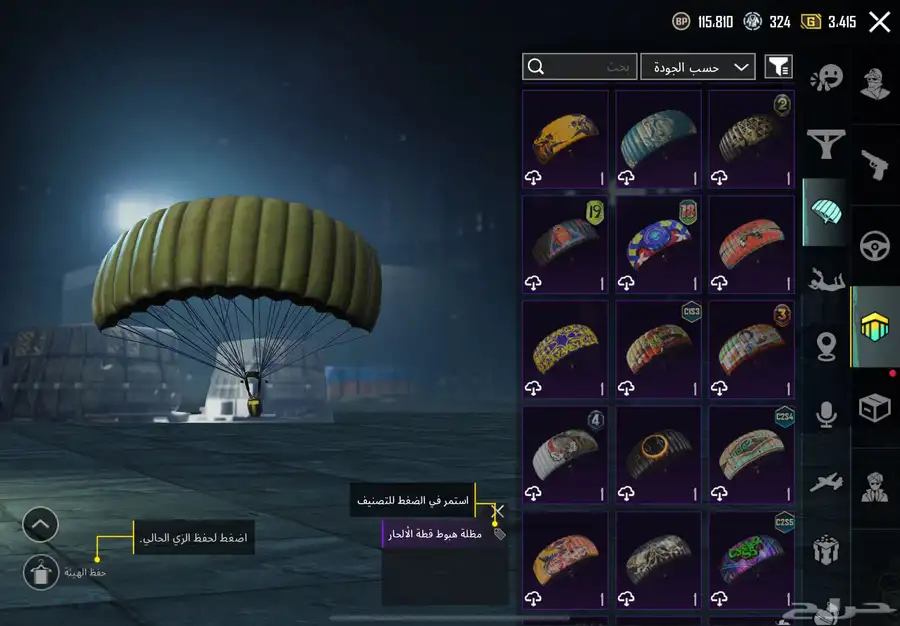Choose the parachute with the 19 badge
The image size is (900, 626).
pos(565,244)
